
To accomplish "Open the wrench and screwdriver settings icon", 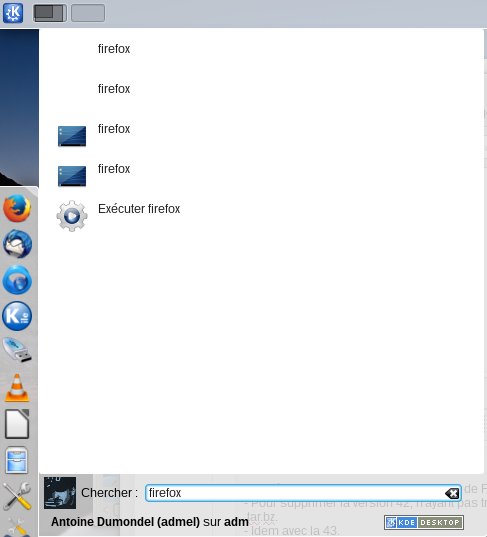I will pyautogui.click(x=17, y=496).
